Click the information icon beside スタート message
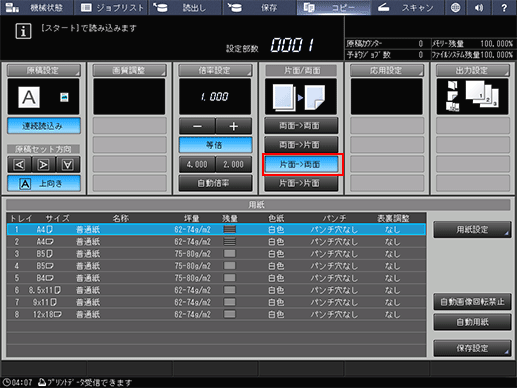 tap(23, 31)
